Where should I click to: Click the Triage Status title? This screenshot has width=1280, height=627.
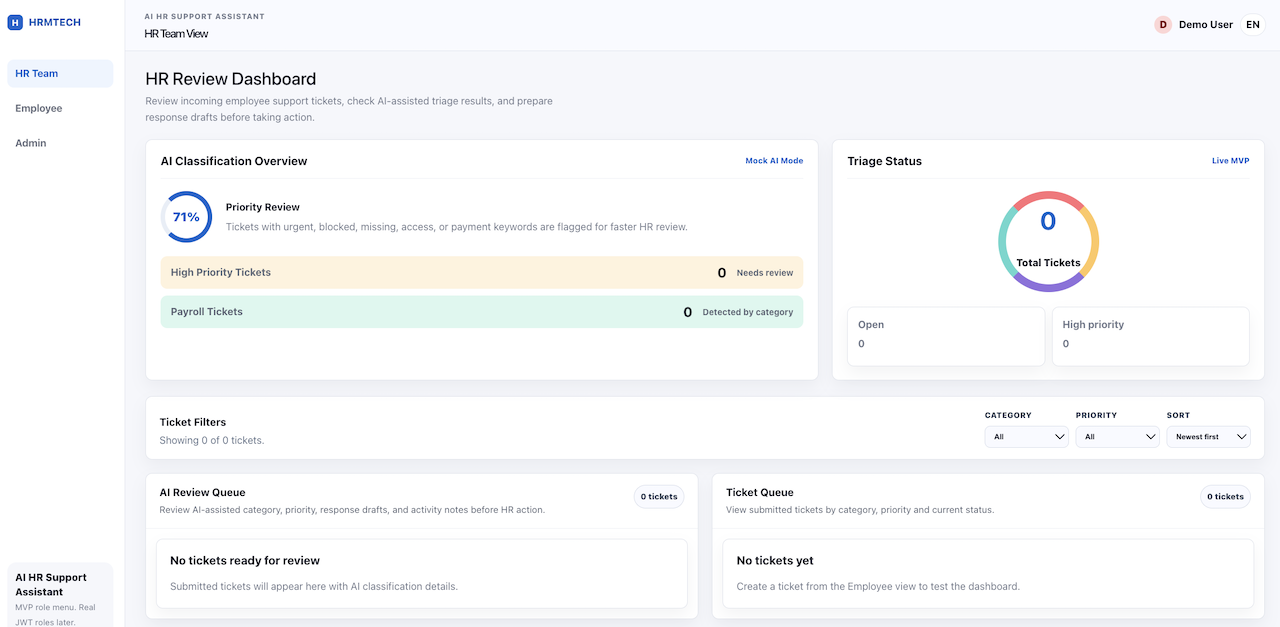click(x=885, y=161)
